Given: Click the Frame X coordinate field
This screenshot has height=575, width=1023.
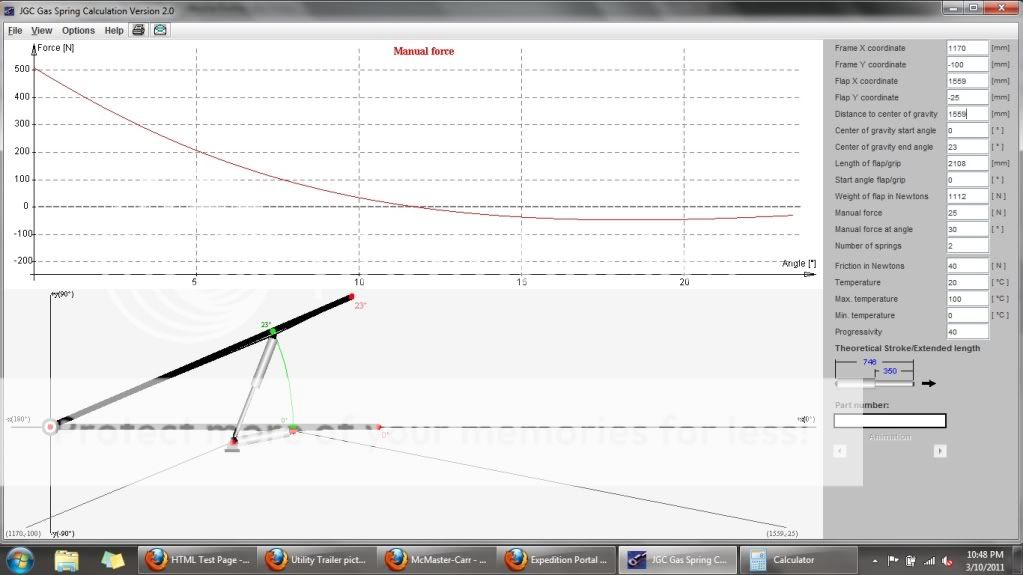Looking at the screenshot, I should coord(966,48).
